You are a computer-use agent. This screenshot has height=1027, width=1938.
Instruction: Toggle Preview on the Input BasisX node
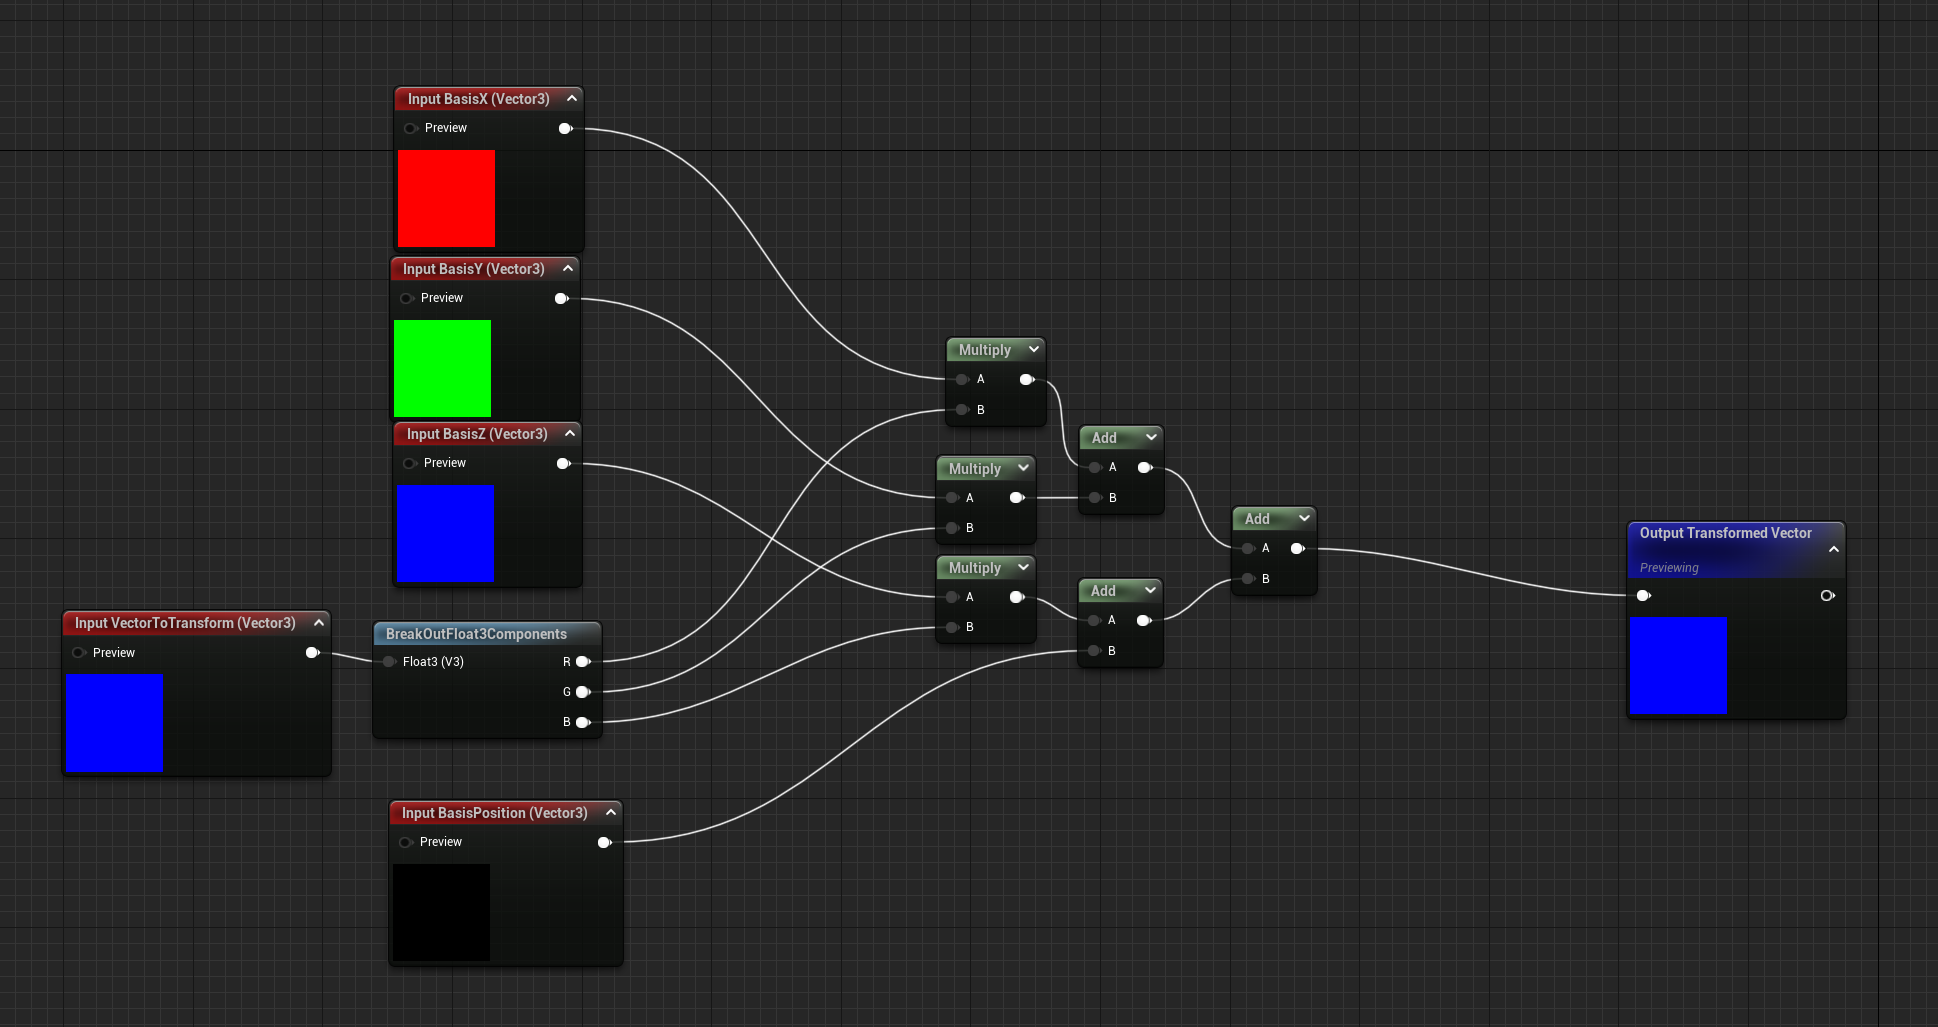click(409, 128)
